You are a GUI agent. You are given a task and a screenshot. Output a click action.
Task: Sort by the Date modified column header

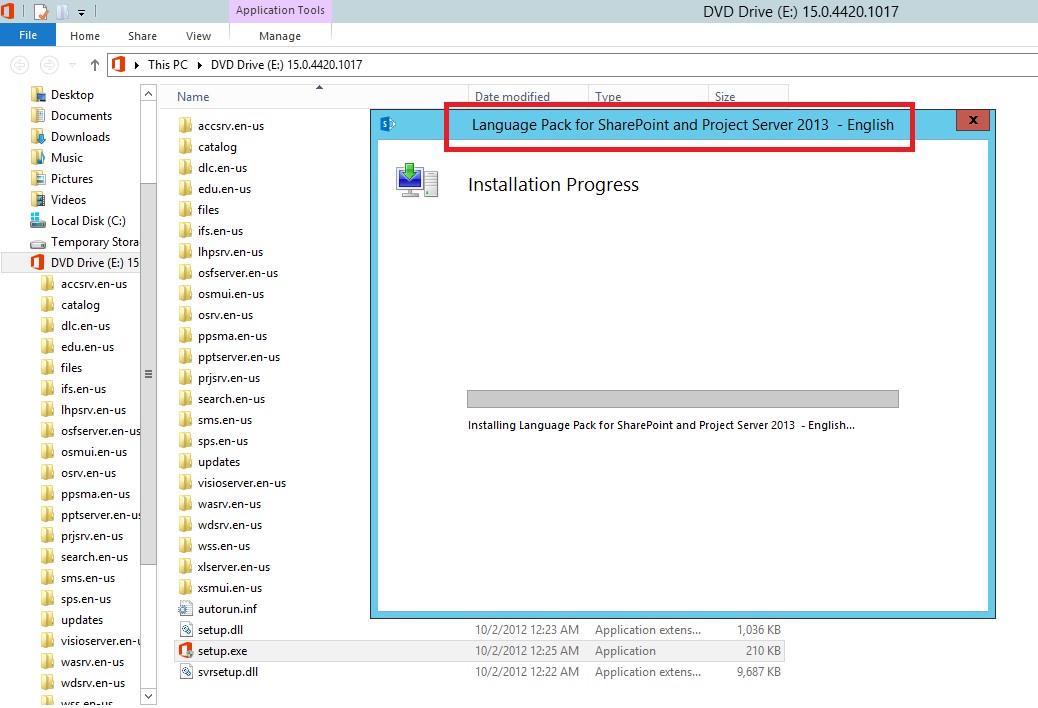(528, 97)
